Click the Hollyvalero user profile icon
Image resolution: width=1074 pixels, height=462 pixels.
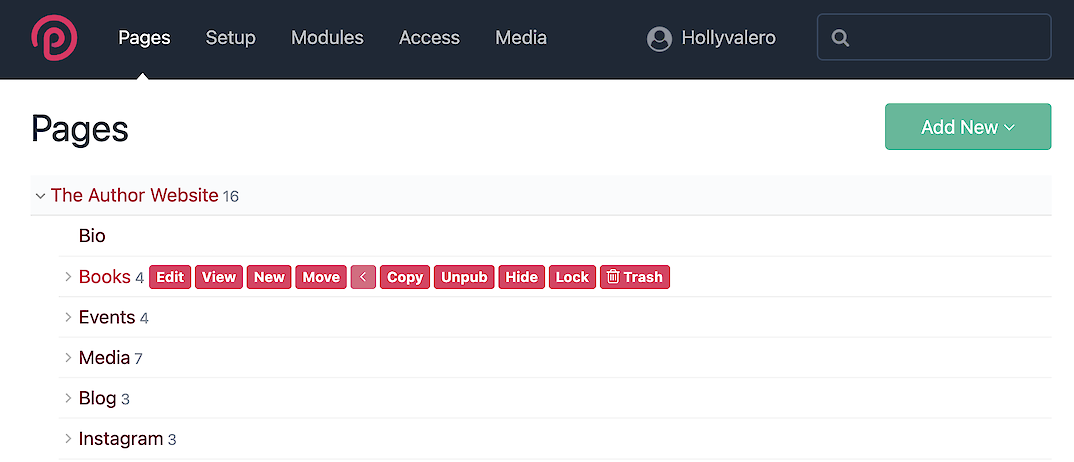coord(659,38)
